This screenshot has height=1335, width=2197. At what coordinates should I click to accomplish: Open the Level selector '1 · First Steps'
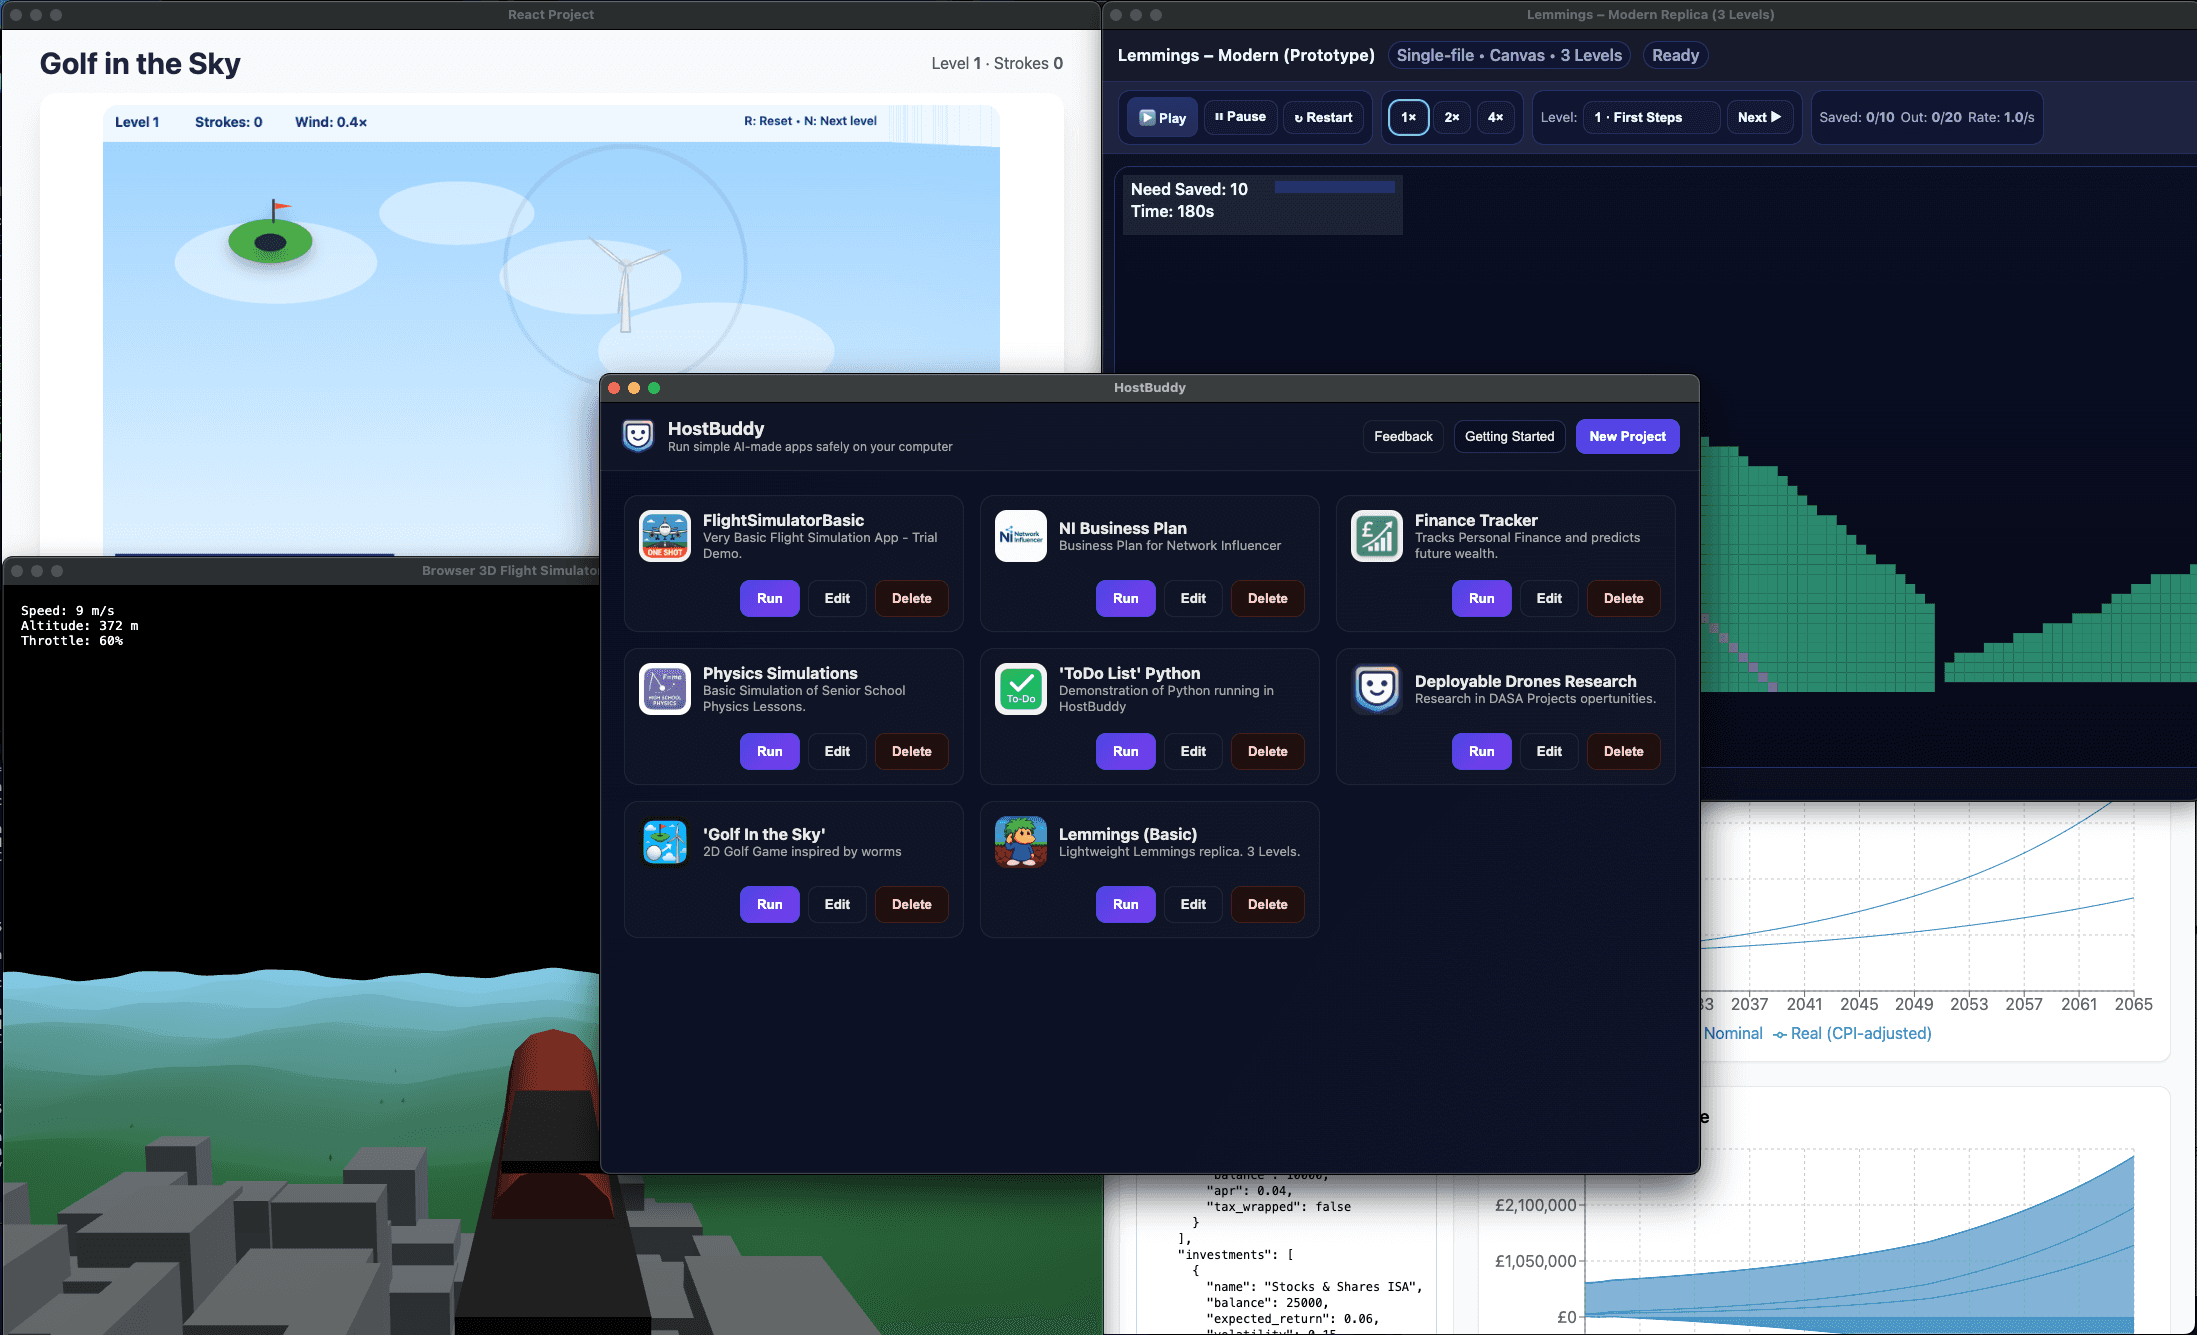[x=1652, y=117]
